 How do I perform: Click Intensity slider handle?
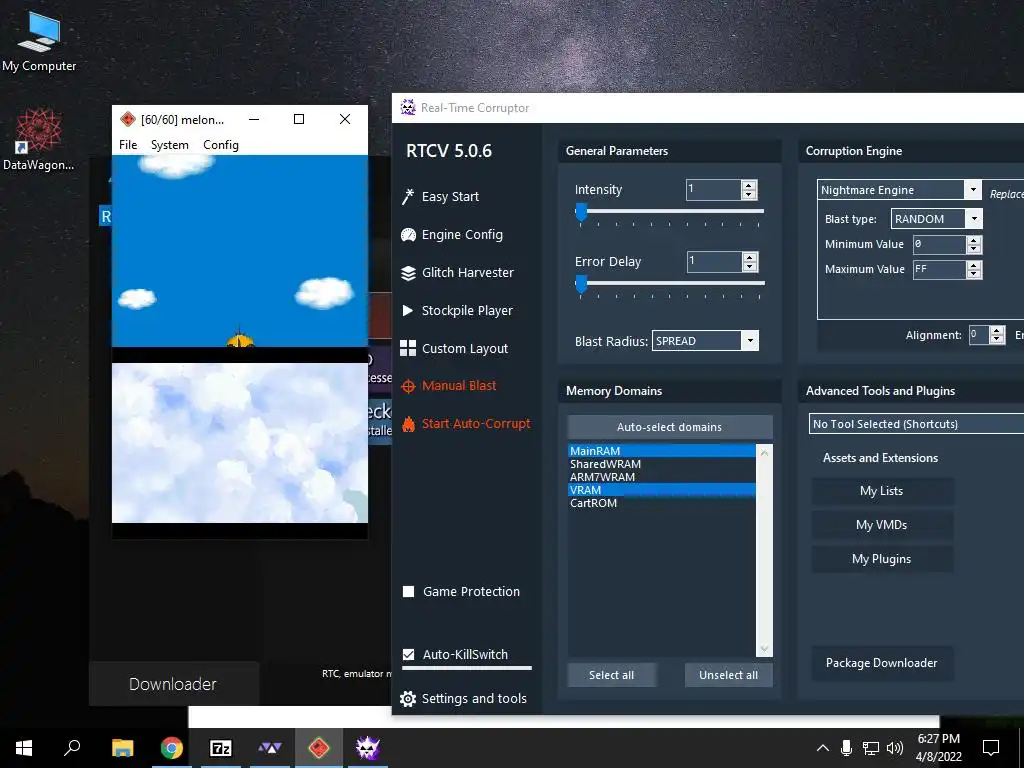tap(581, 212)
